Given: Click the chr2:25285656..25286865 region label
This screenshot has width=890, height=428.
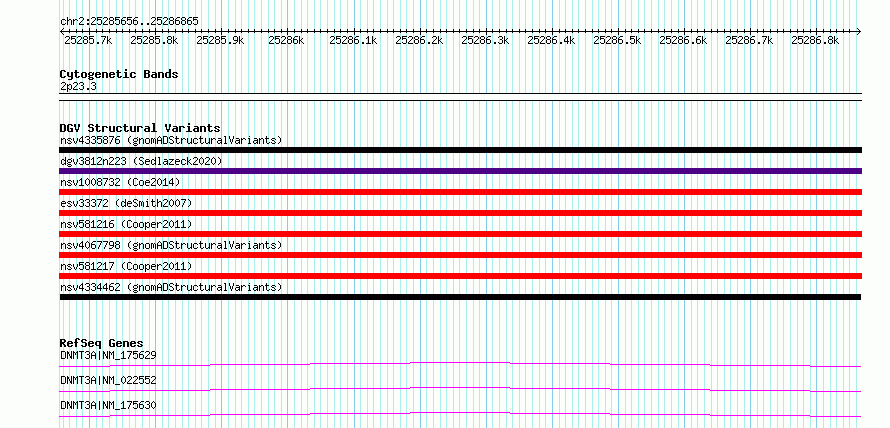Looking at the screenshot, I should pyautogui.click(x=129, y=22).
